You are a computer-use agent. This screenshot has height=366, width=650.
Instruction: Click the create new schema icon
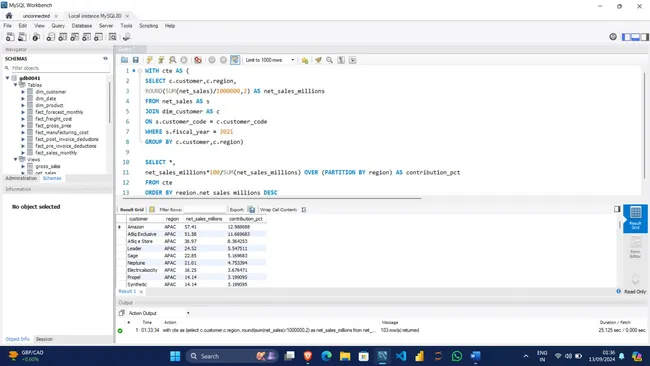pos(51,37)
